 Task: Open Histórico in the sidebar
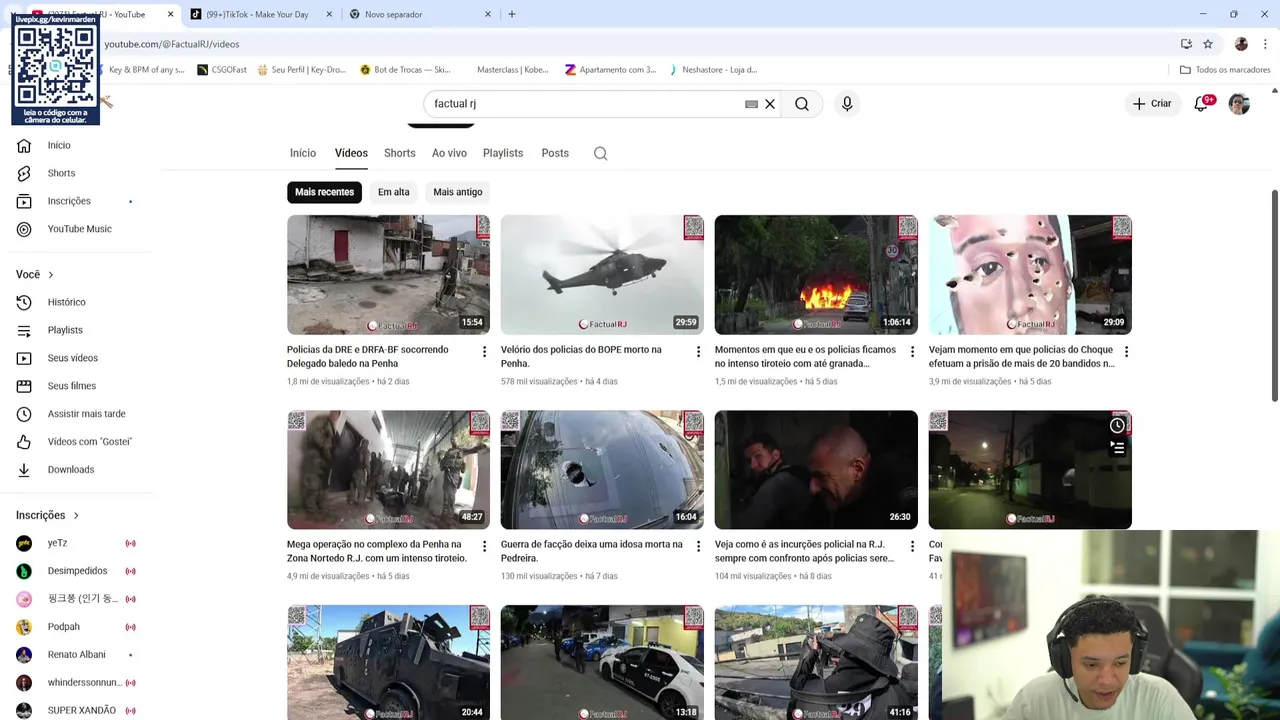point(66,302)
